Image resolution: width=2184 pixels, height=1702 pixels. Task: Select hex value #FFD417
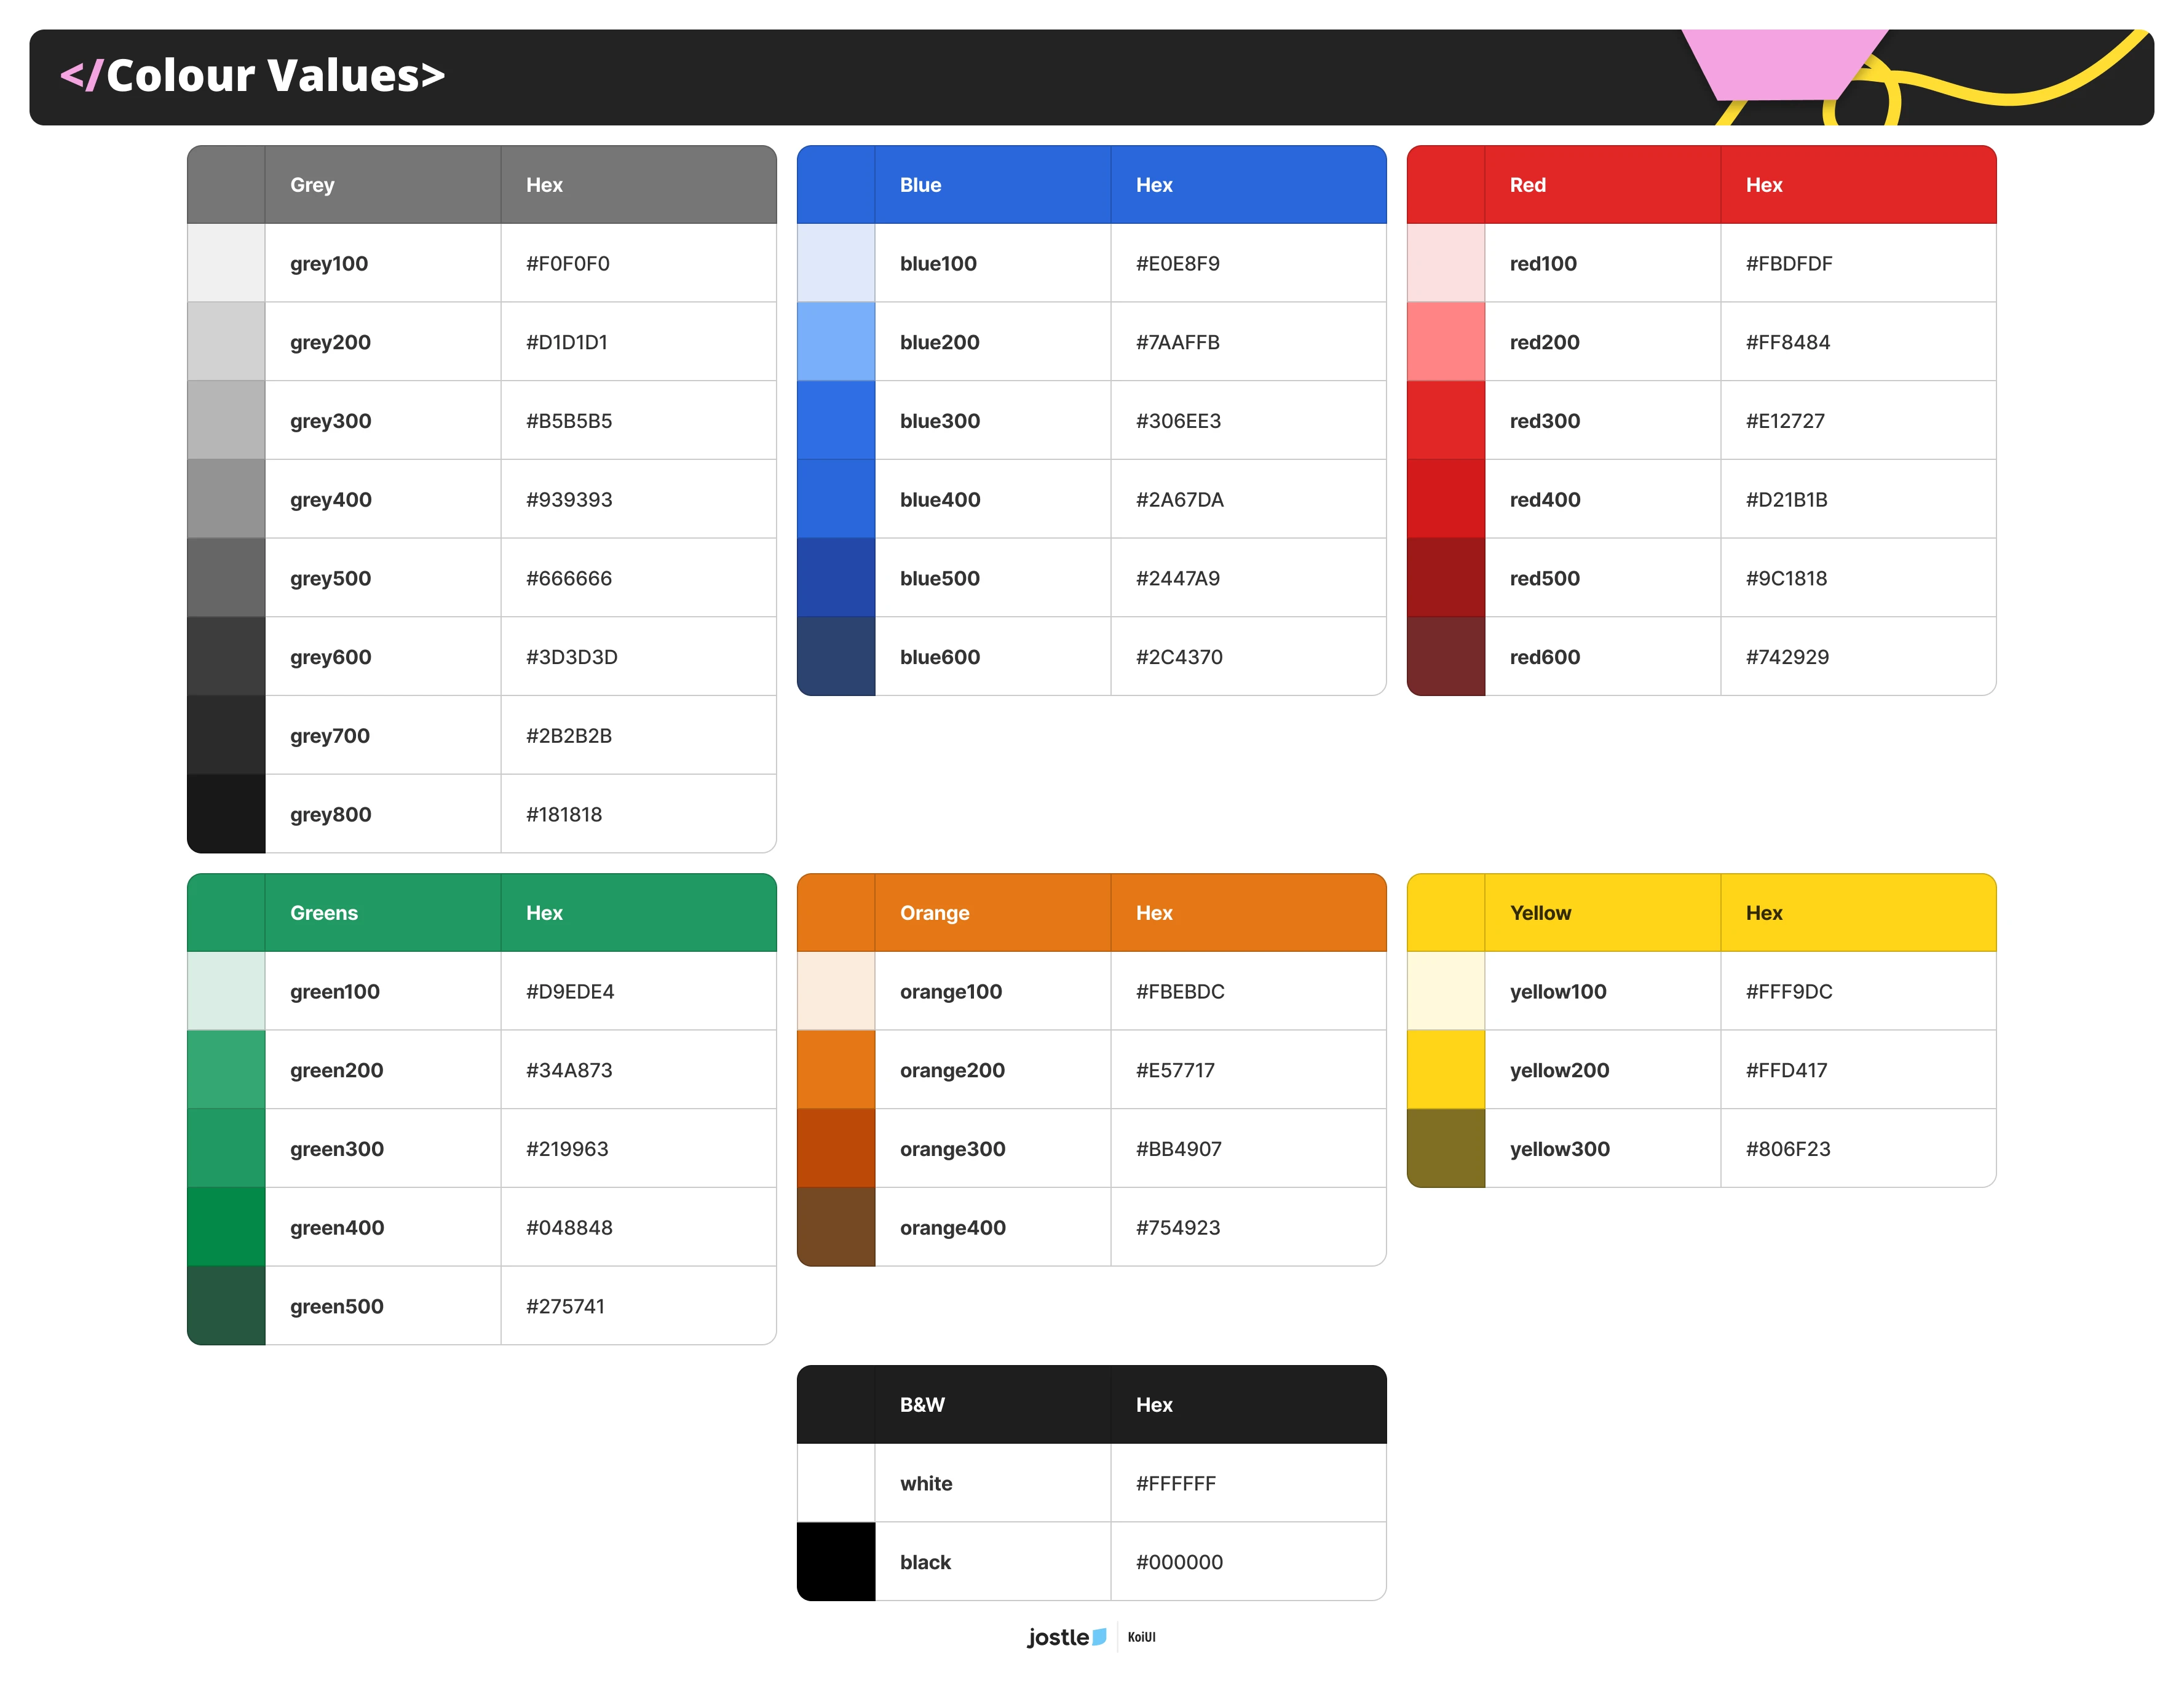(1786, 1070)
